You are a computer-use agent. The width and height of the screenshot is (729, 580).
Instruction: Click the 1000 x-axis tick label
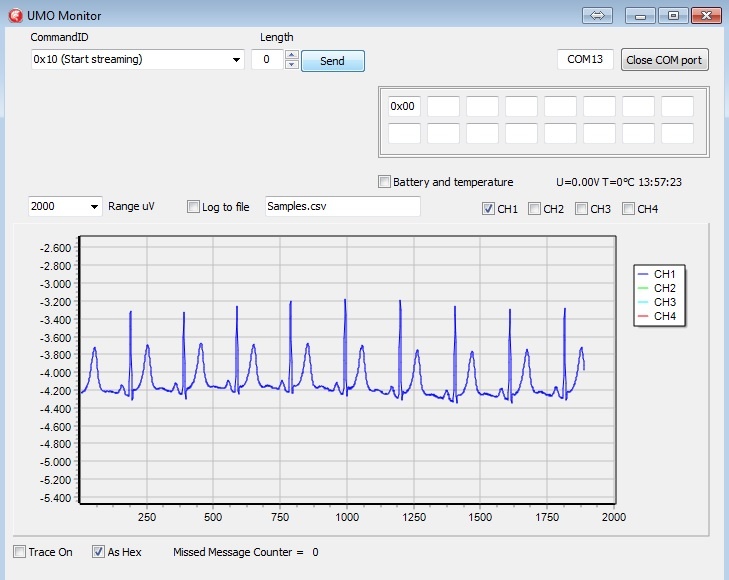(x=347, y=517)
